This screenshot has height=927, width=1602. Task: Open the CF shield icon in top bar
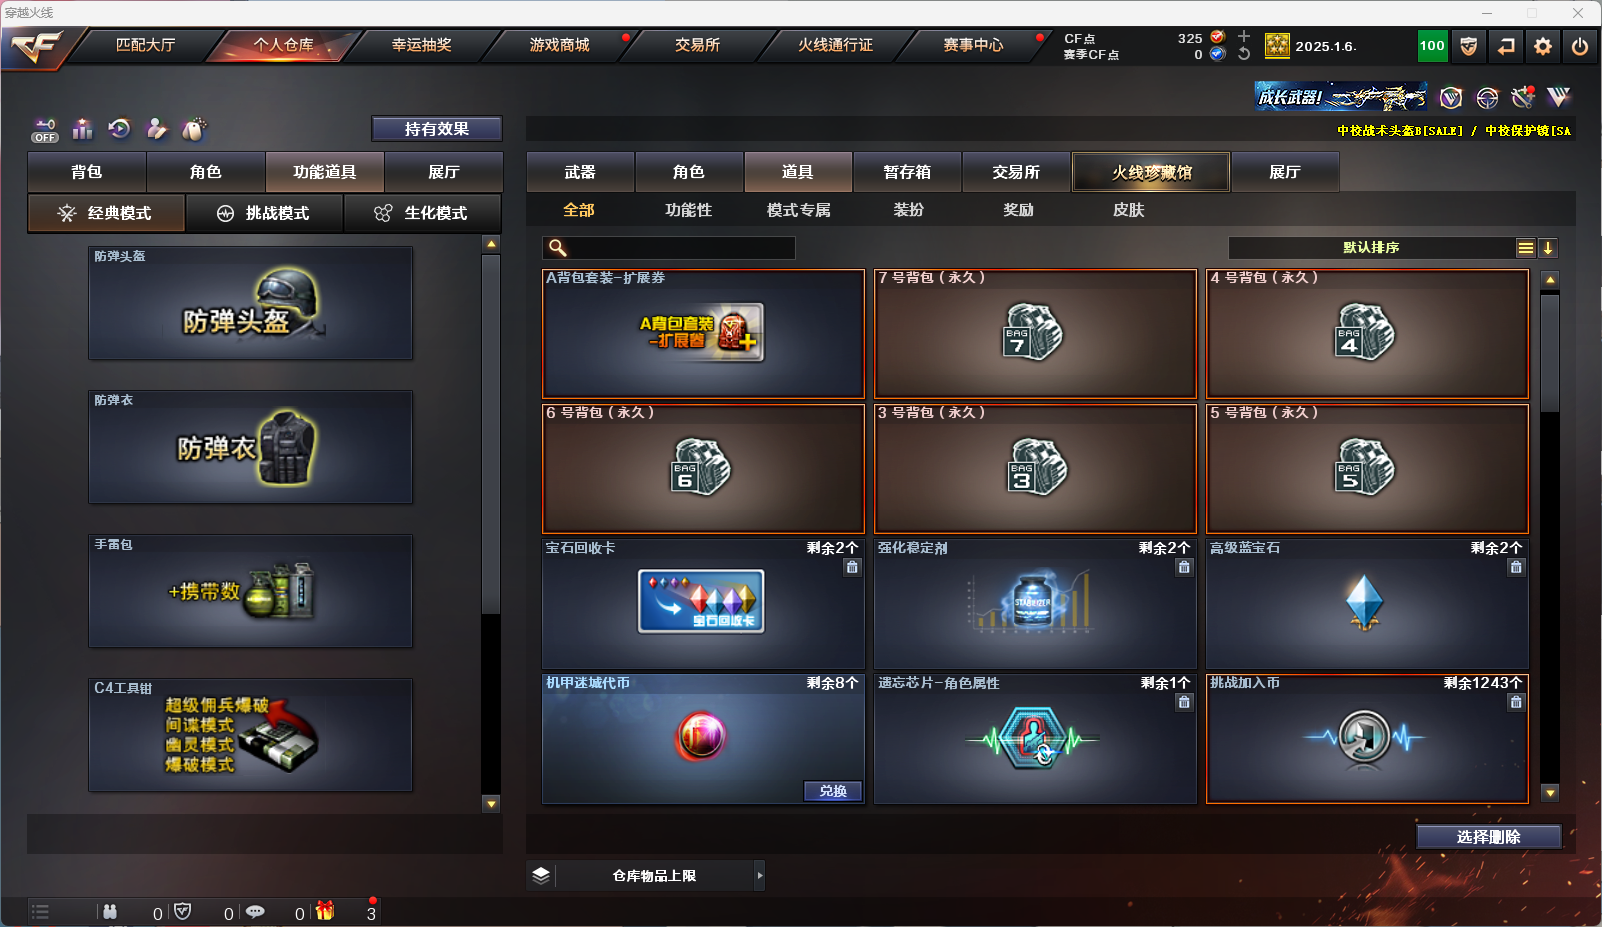(x=1469, y=46)
